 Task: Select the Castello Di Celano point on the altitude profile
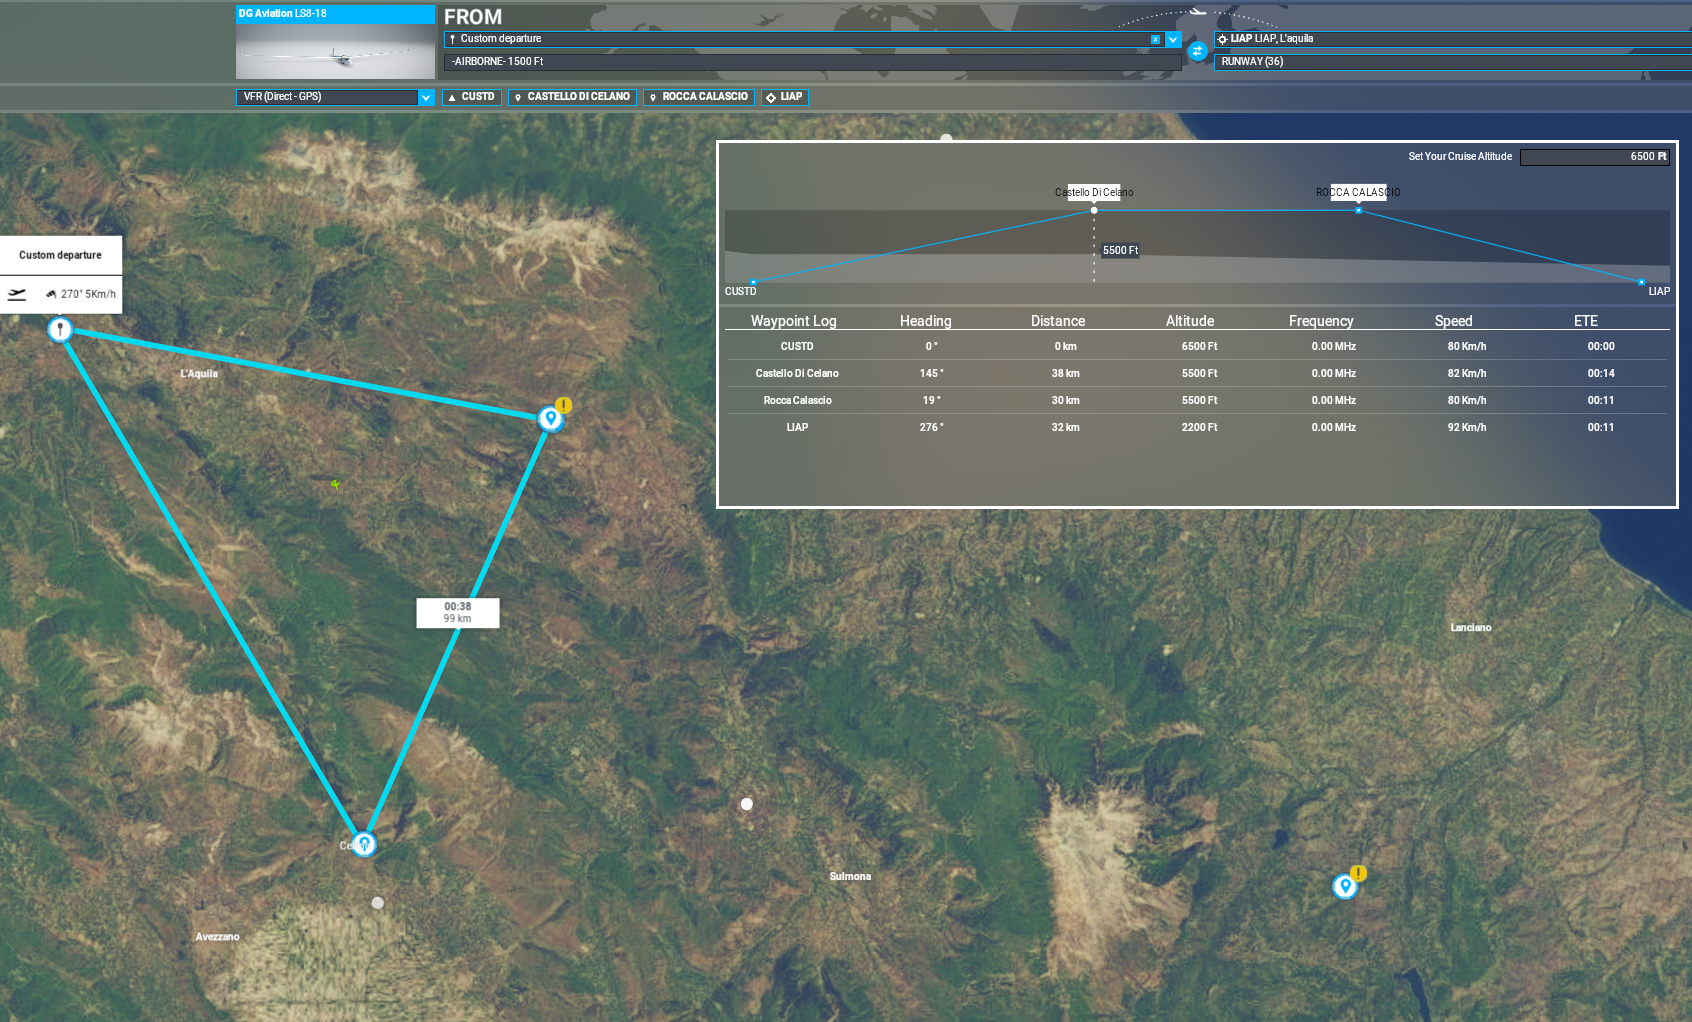click(x=1094, y=210)
